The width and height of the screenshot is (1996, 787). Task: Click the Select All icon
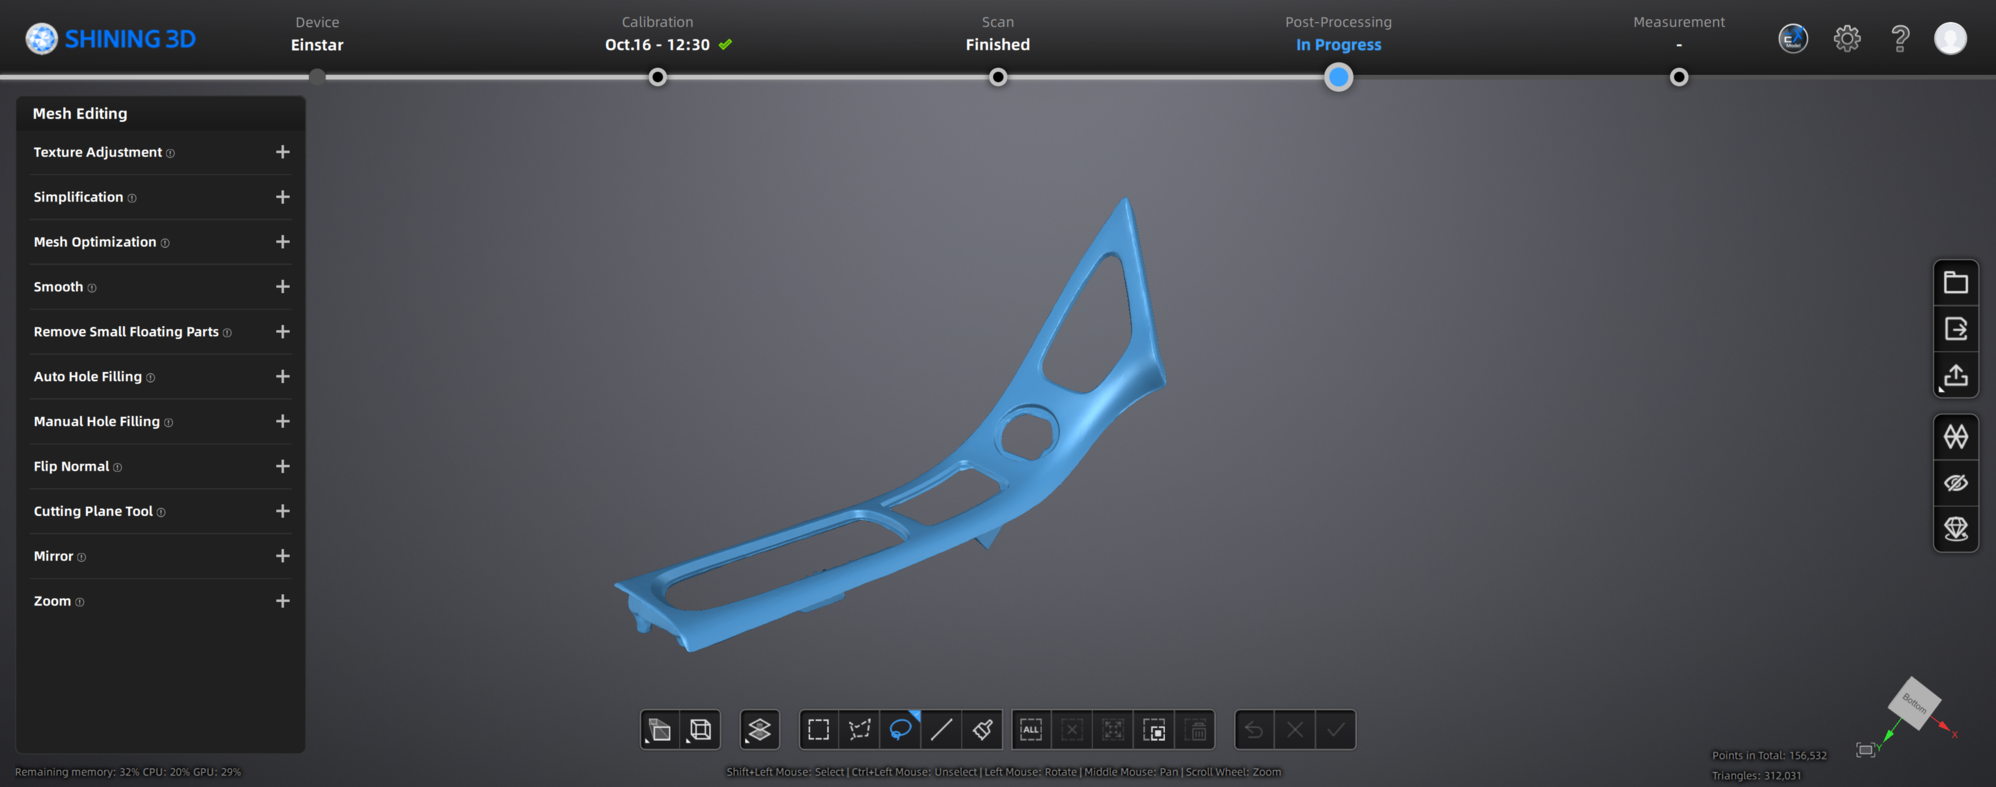[1031, 730]
